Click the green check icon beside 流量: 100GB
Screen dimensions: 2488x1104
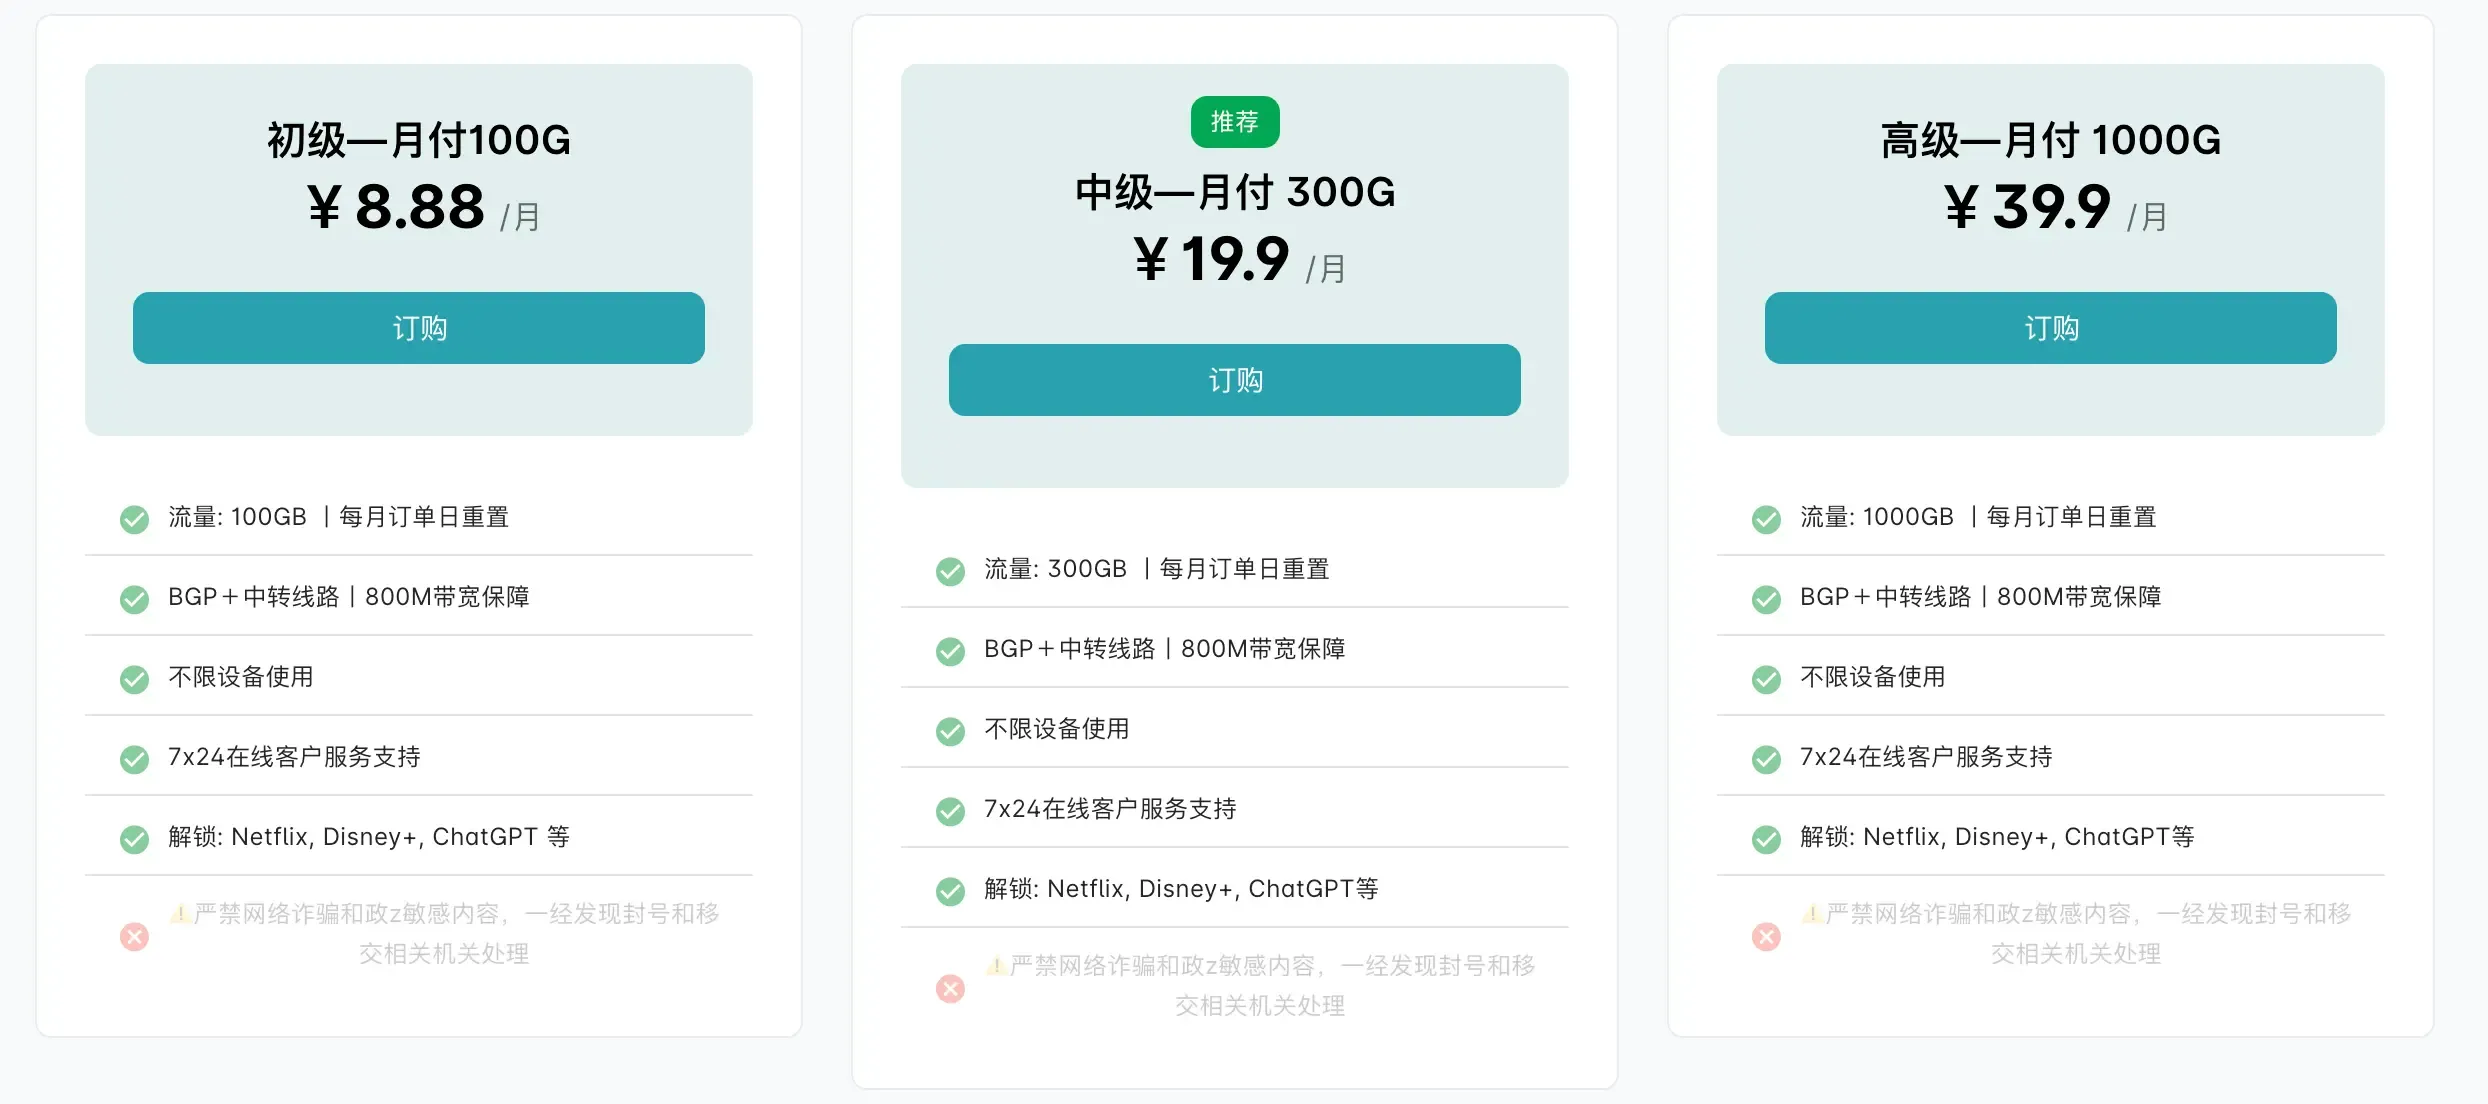tap(135, 519)
